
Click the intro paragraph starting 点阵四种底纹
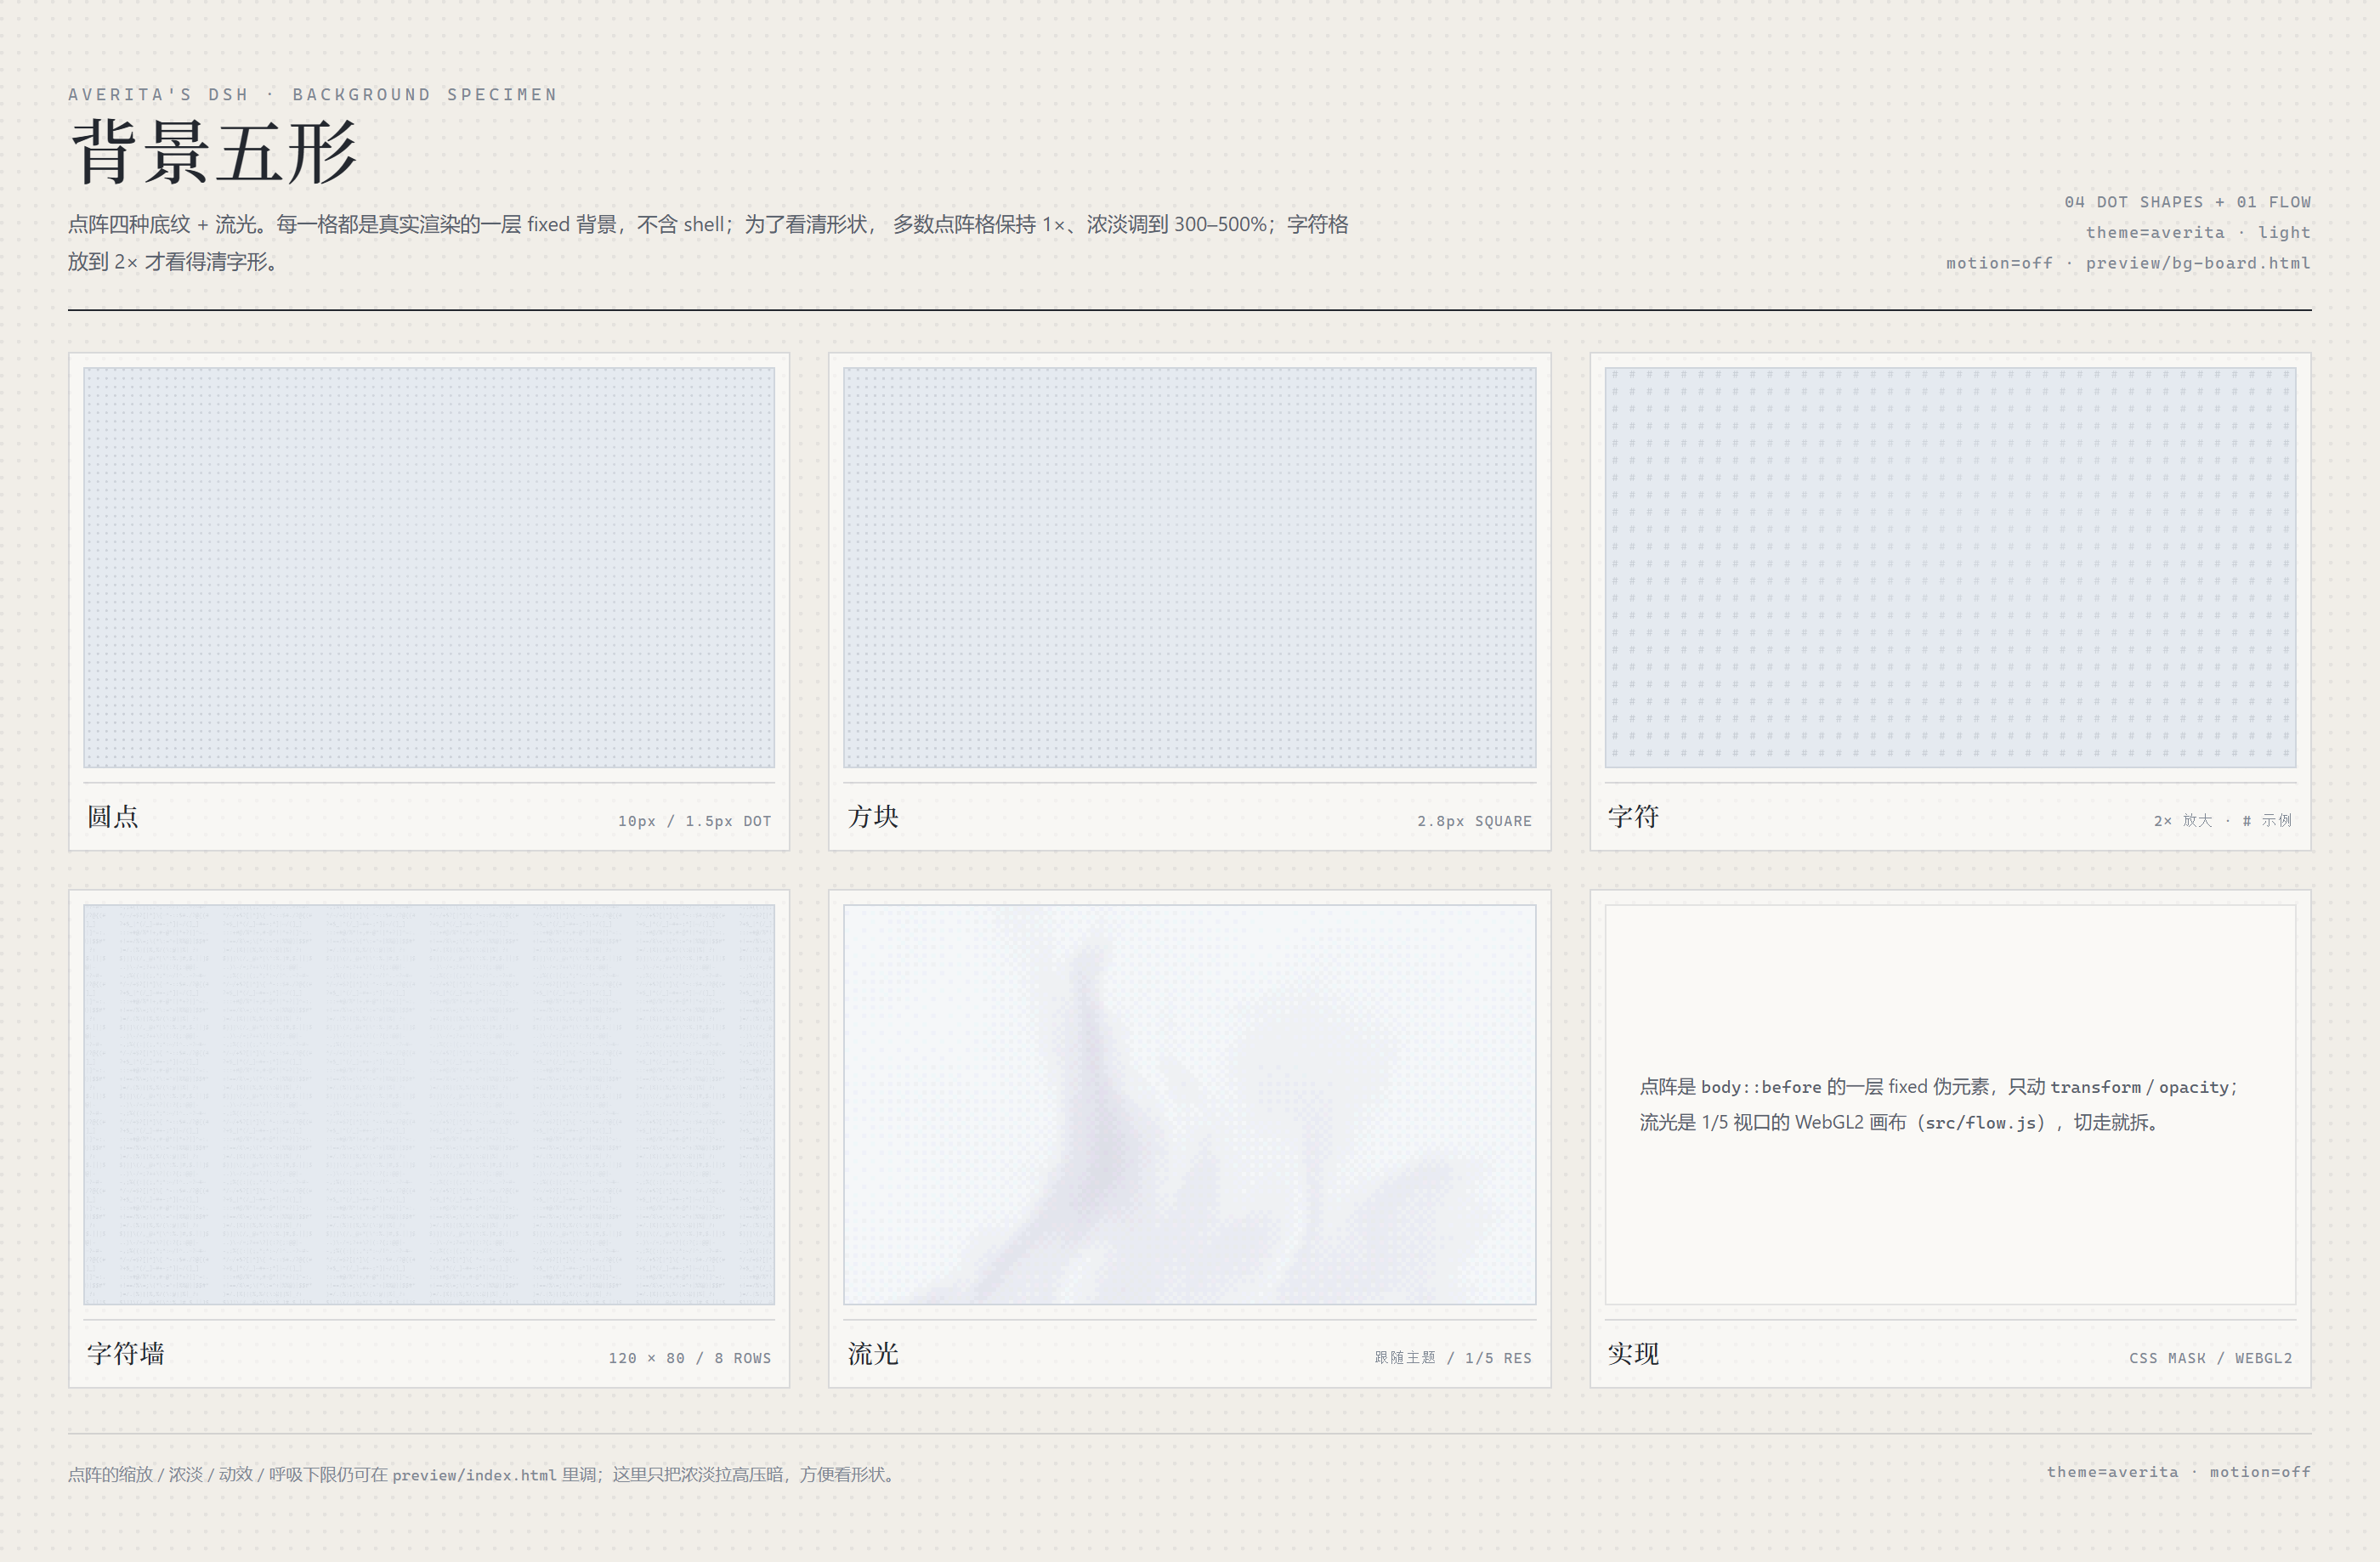pos(708,242)
